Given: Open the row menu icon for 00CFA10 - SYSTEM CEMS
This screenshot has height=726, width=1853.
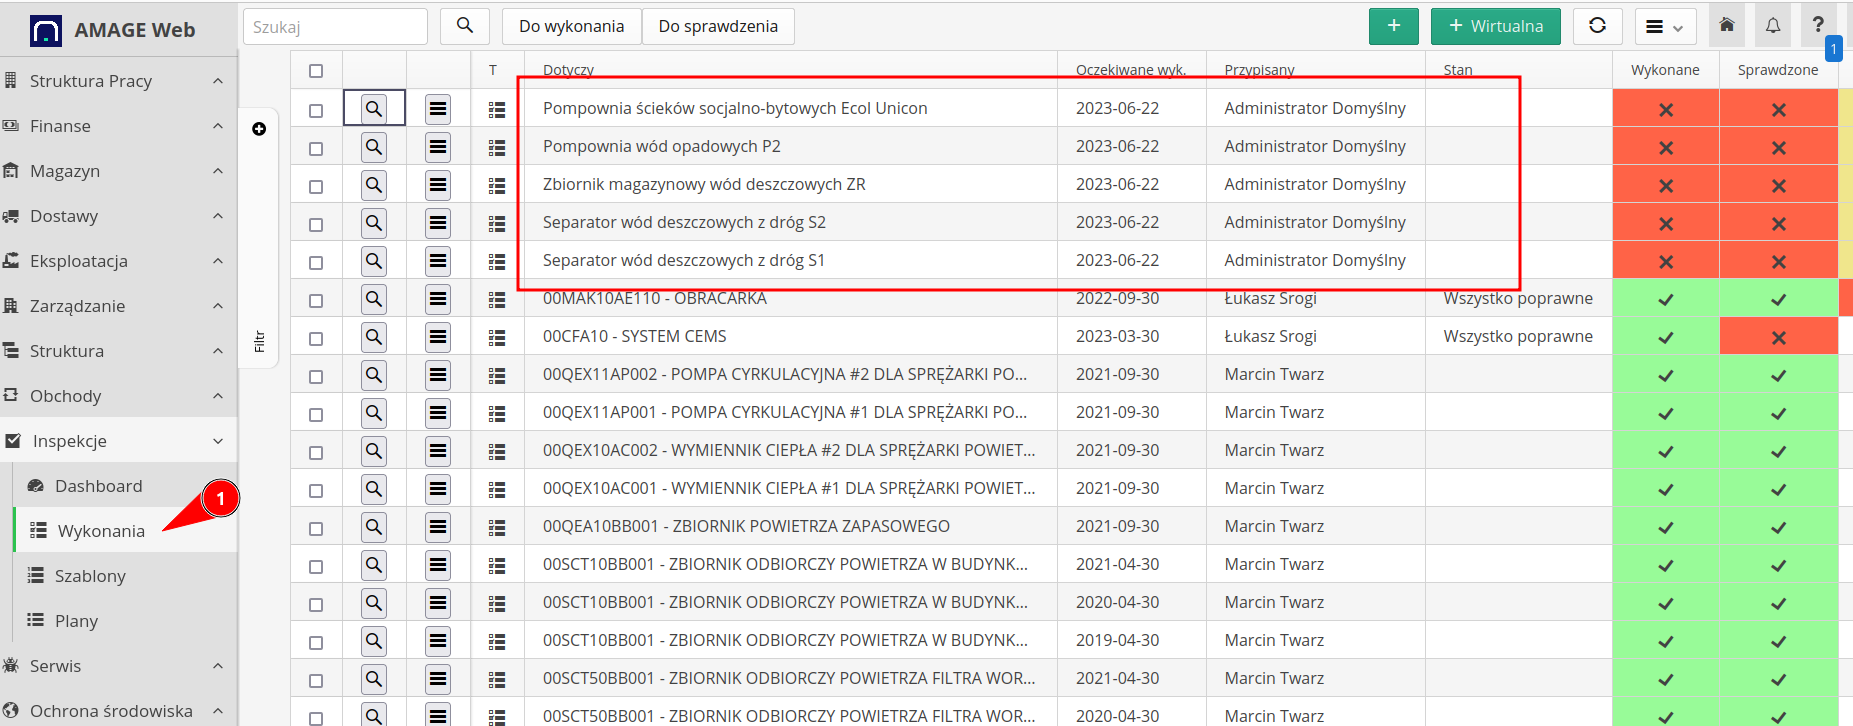Looking at the screenshot, I should coord(438,337).
